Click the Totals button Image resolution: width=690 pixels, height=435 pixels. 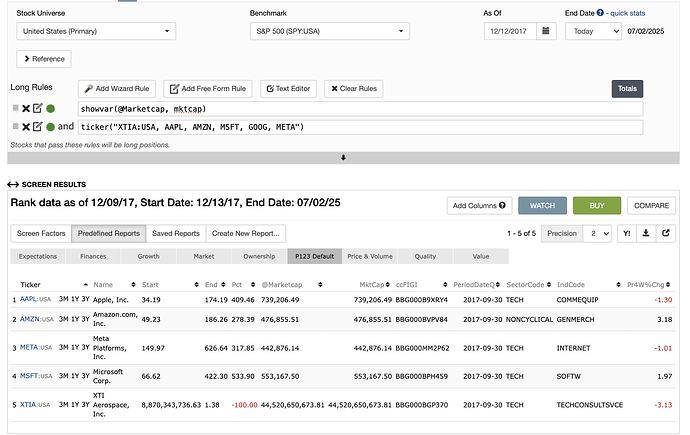pyautogui.click(x=627, y=89)
